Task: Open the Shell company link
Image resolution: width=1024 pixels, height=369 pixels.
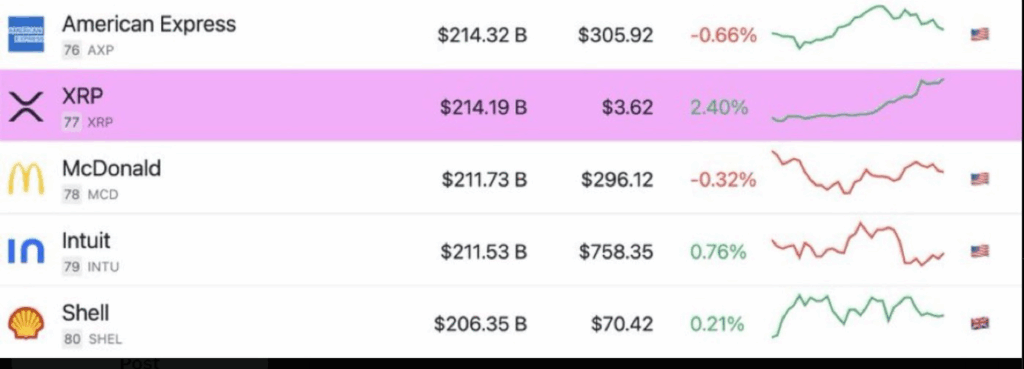Action: 86,313
